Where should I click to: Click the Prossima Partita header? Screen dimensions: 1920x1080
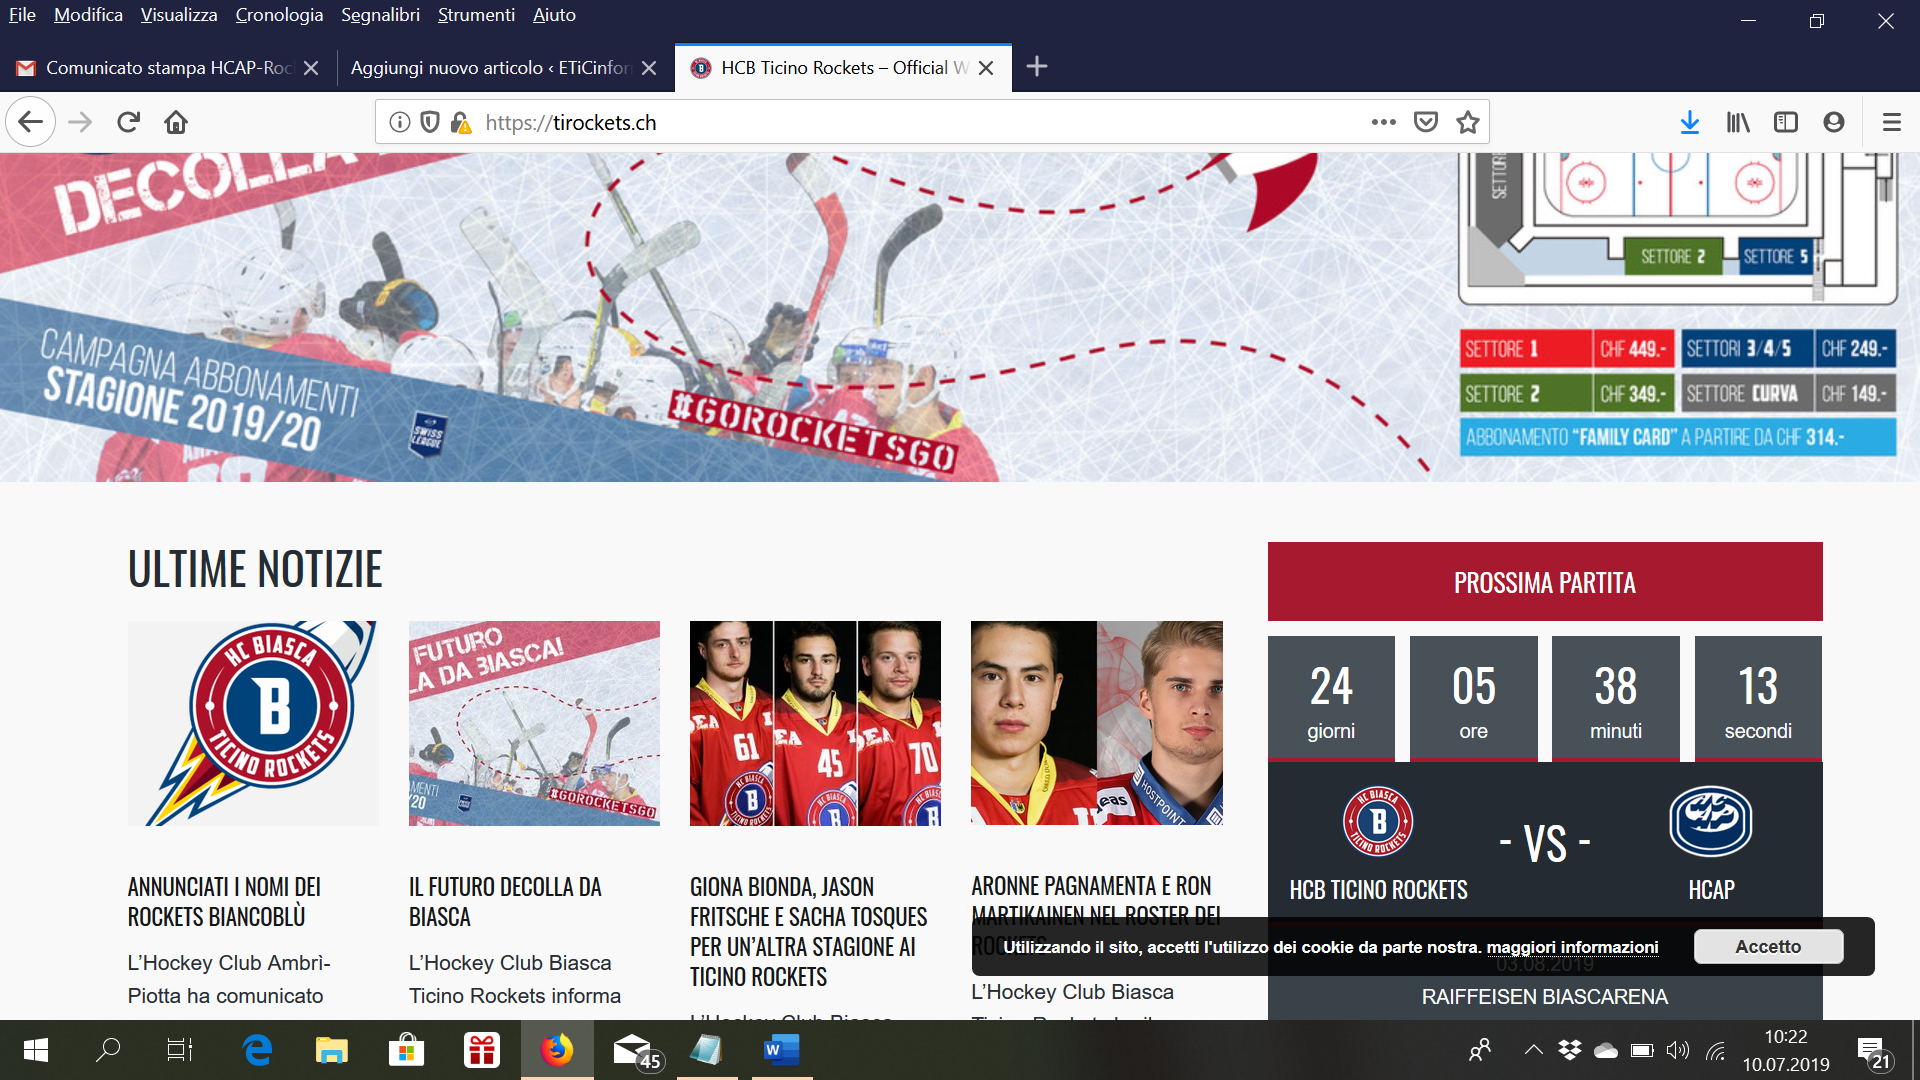1545,582
